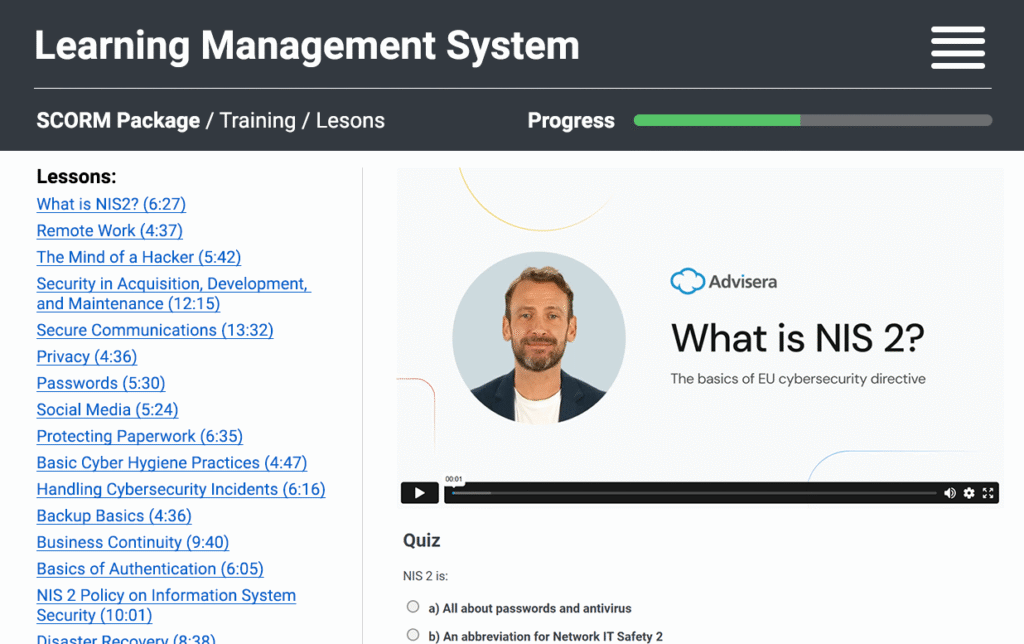Click the Advisera cloud logo
This screenshot has width=1024, height=644.
pos(688,282)
